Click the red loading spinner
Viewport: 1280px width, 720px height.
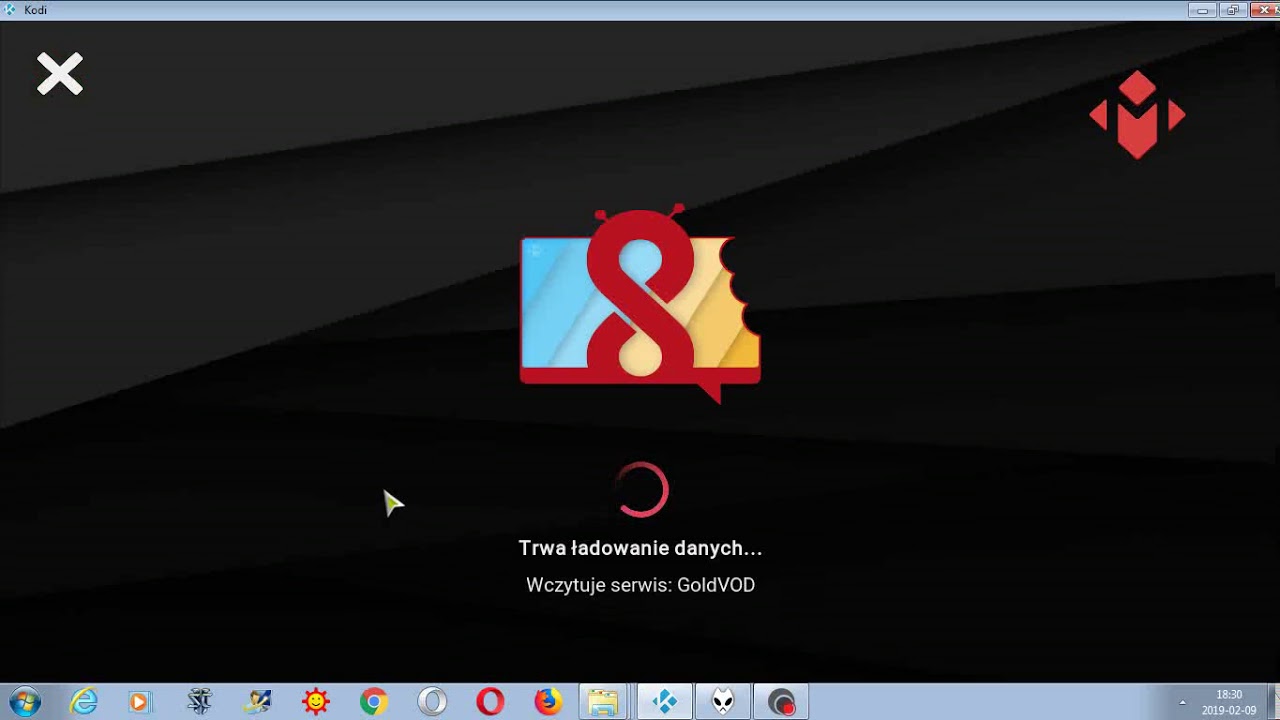coord(643,490)
